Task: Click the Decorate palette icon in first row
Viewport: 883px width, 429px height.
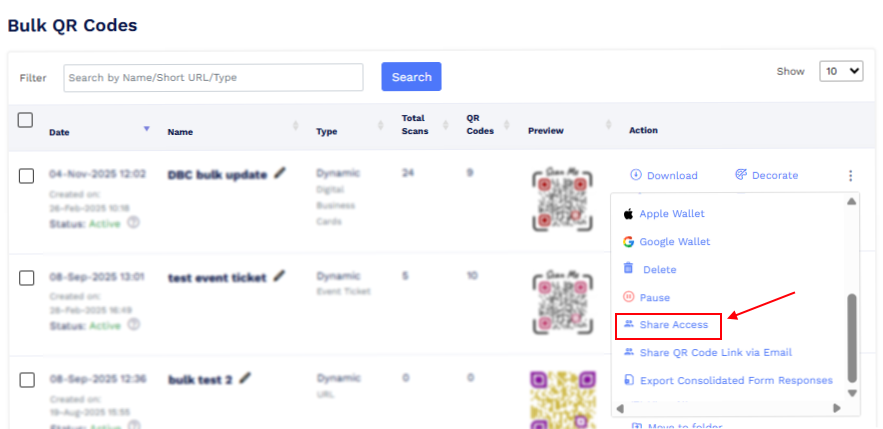Action: click(741, 175)
